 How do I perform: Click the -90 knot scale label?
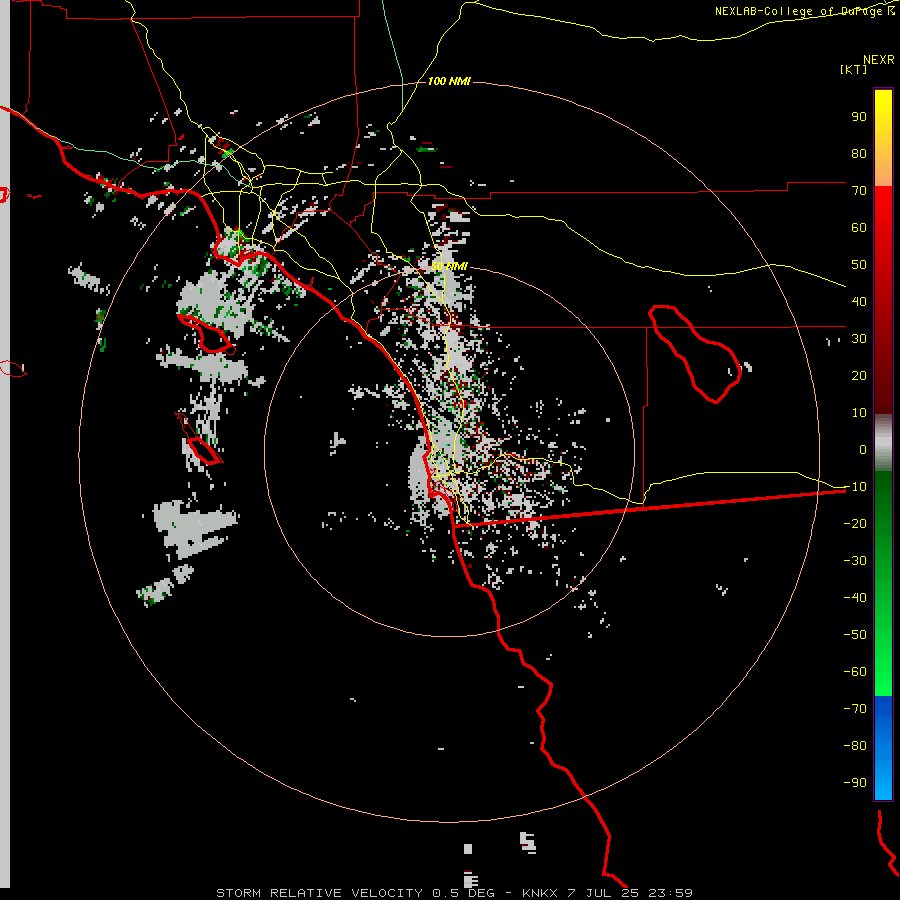pyautogui.click(x=855, y=782)
